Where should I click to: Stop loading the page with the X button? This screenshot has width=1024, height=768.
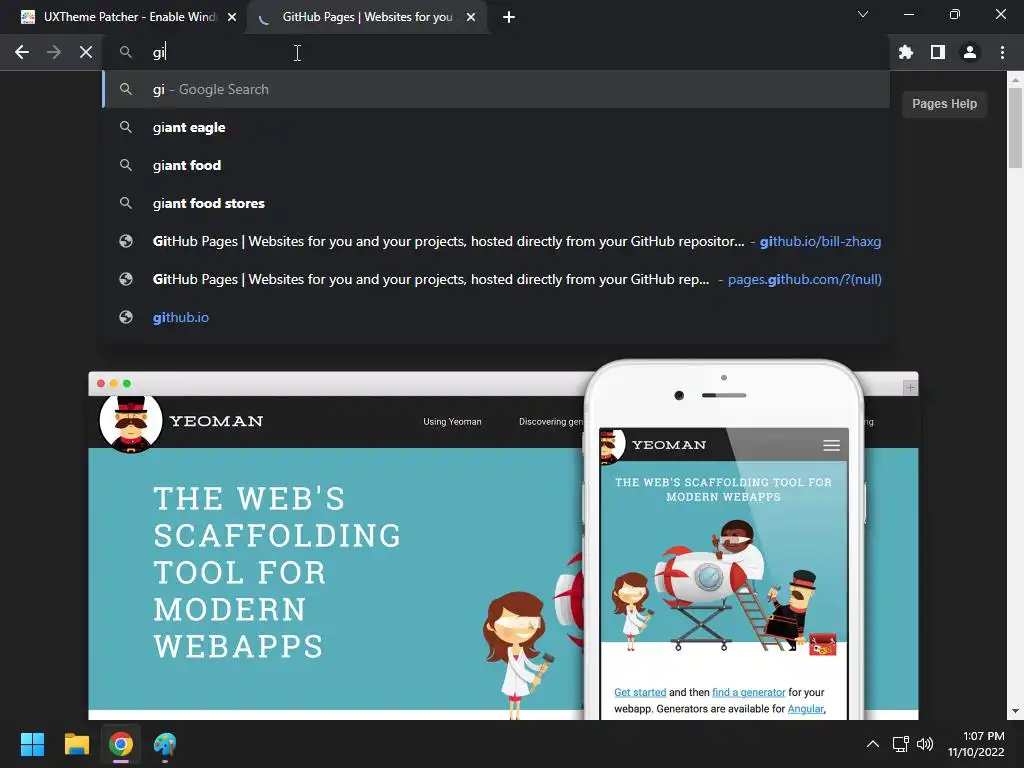86,52
